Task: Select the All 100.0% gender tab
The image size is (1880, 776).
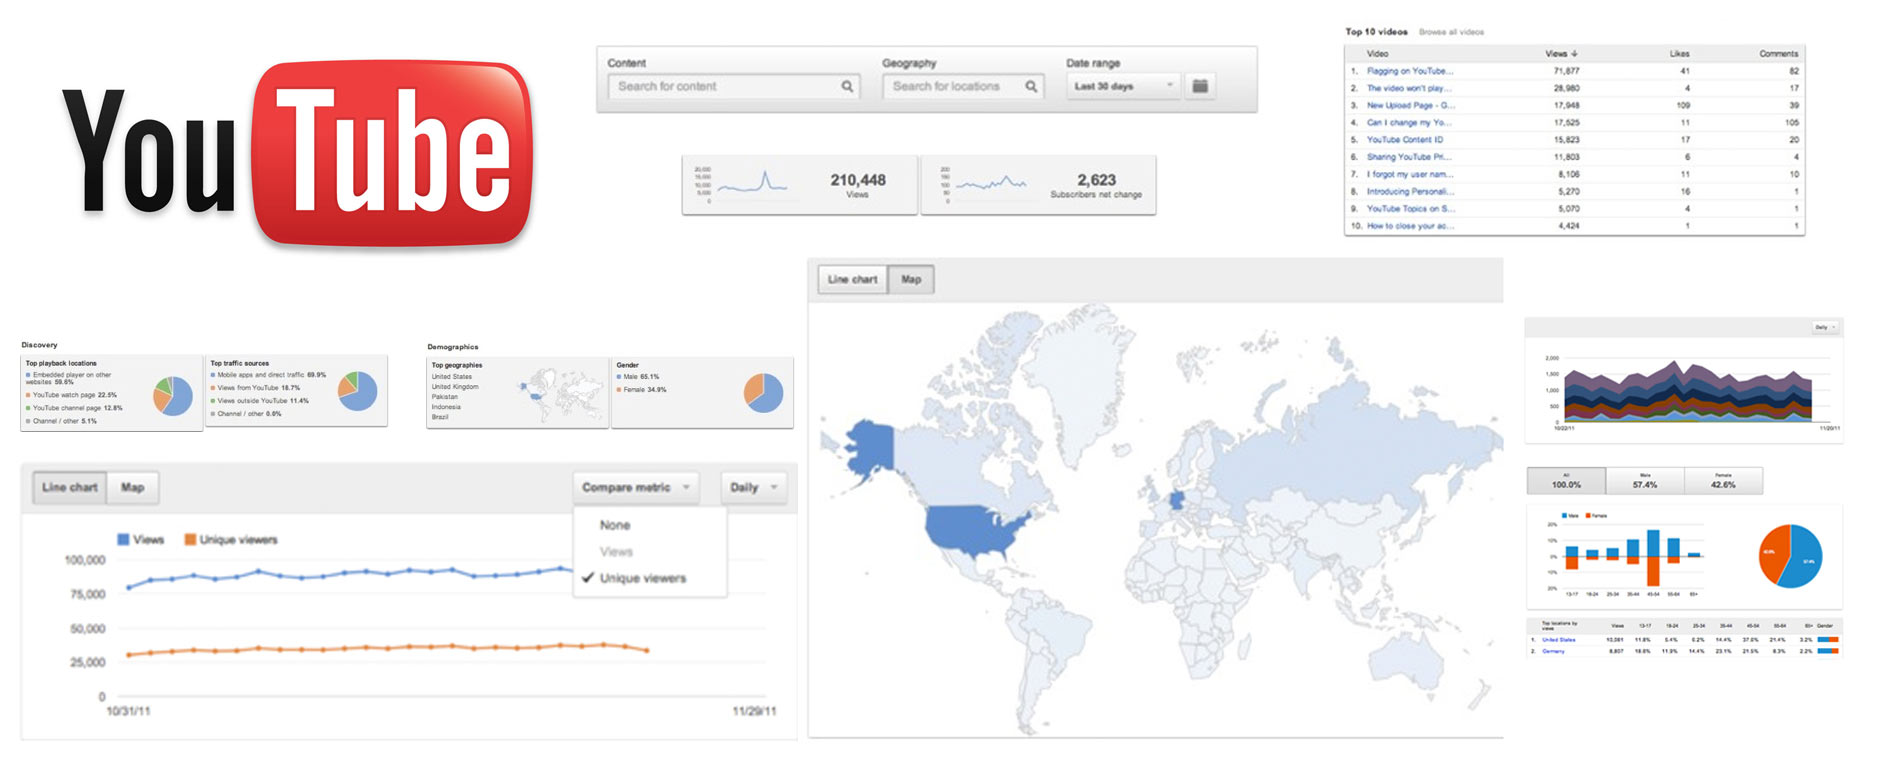Action: [1566, 481]
